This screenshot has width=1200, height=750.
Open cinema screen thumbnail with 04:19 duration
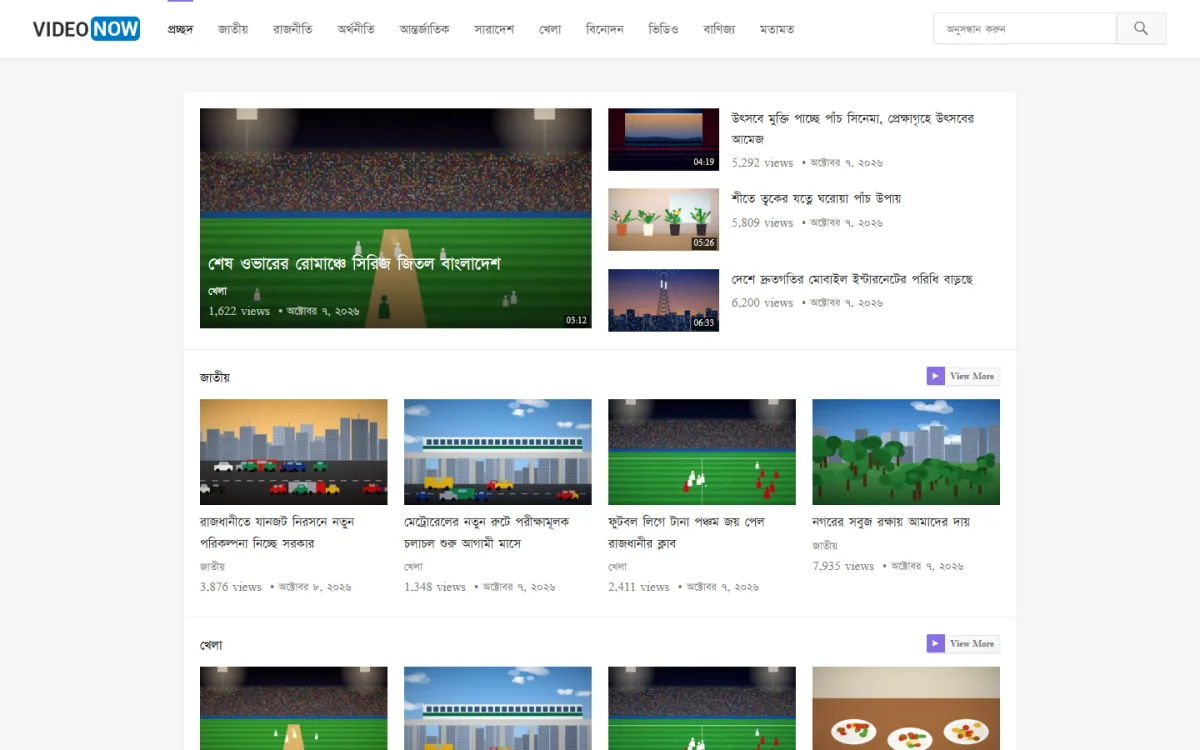pyautogui.click(x=663, y=139)
